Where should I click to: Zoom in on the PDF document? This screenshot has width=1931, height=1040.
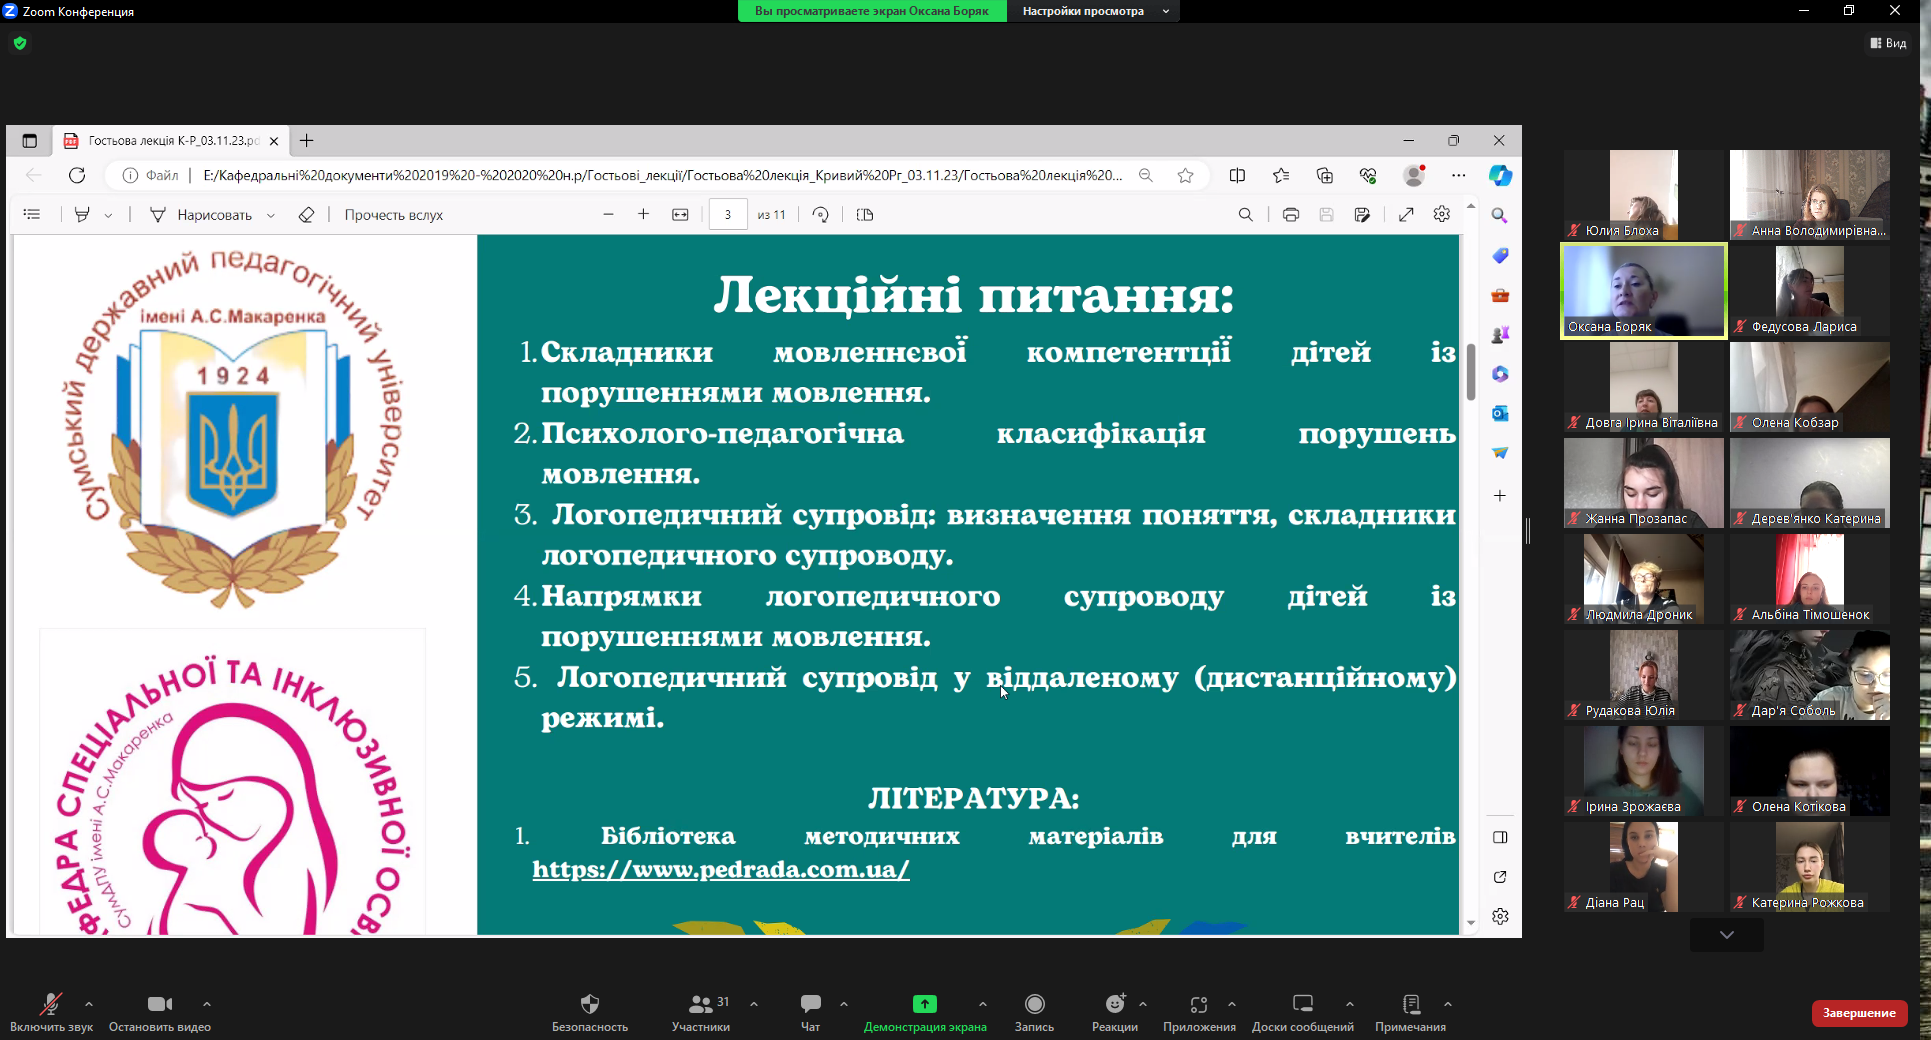(643, 214)
